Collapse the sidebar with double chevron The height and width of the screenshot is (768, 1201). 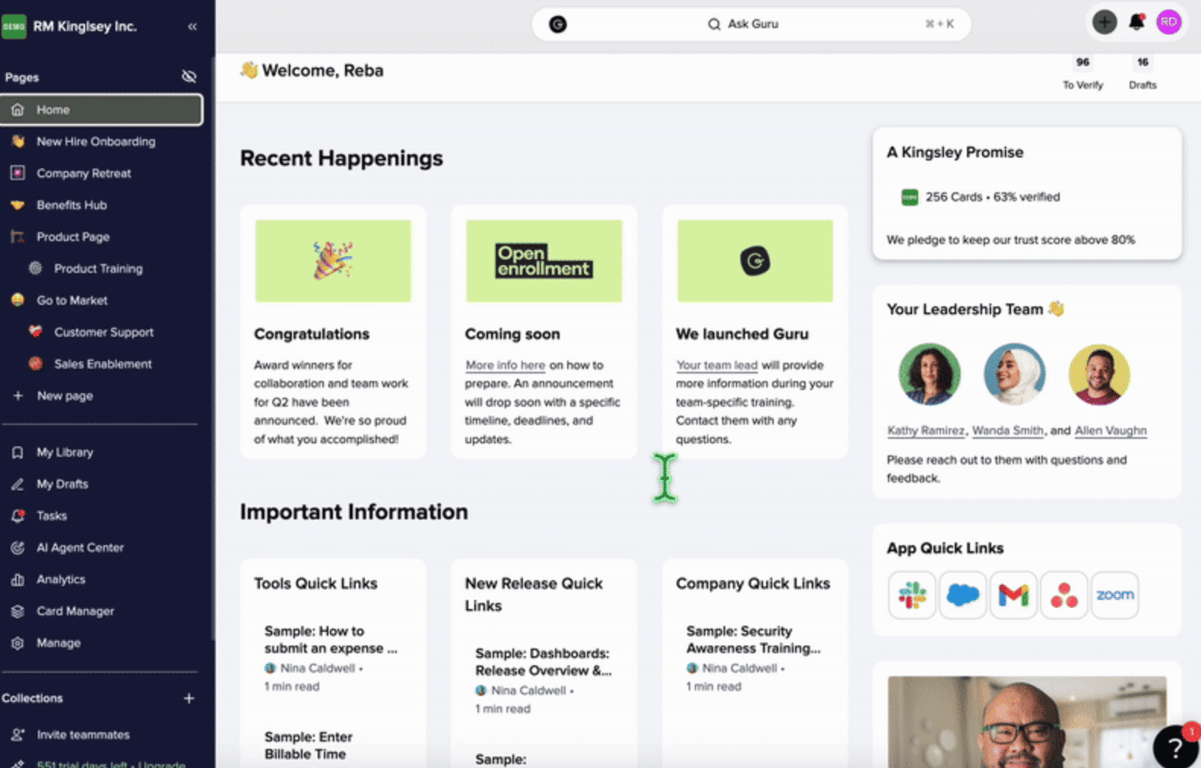coord(192,27)
